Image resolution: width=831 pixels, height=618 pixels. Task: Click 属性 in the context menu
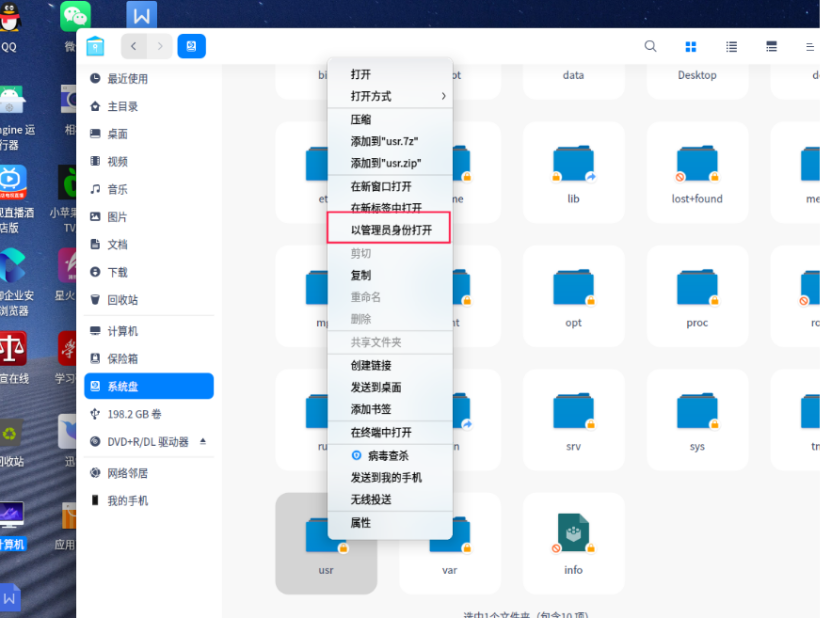pyautogui.click(x=360, y=523)
